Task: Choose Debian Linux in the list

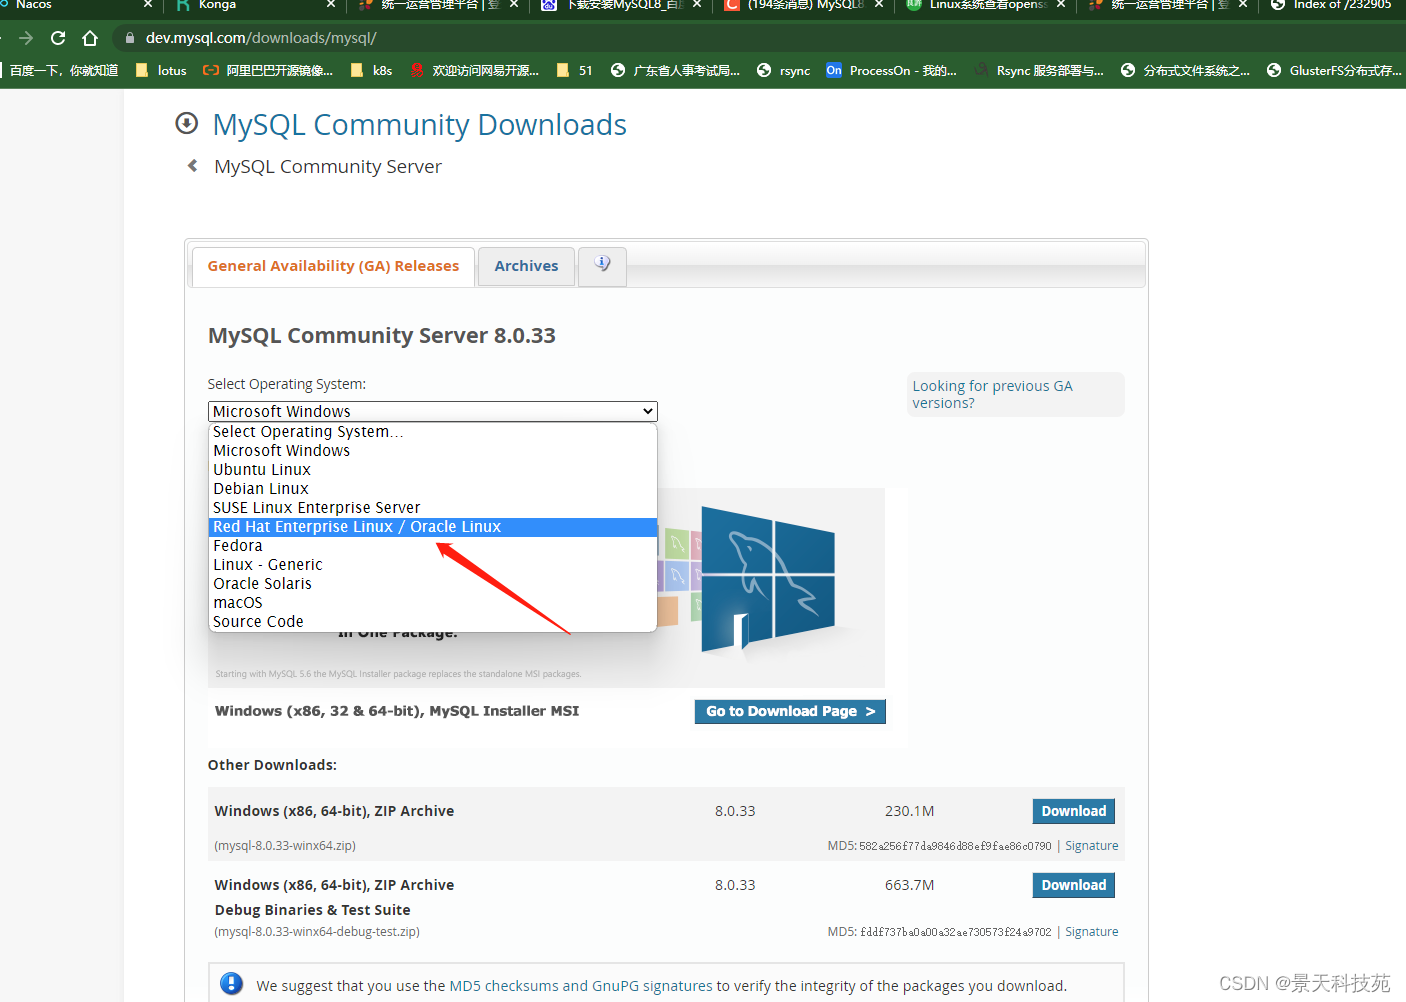Action: coord(432,489)
